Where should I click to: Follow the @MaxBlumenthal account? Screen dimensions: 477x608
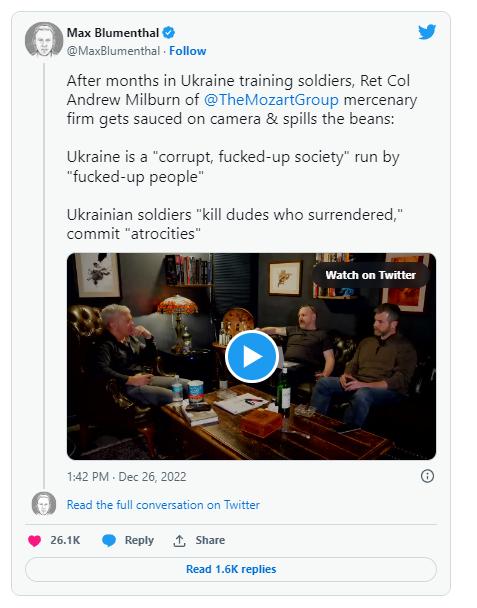coord(188,51)
